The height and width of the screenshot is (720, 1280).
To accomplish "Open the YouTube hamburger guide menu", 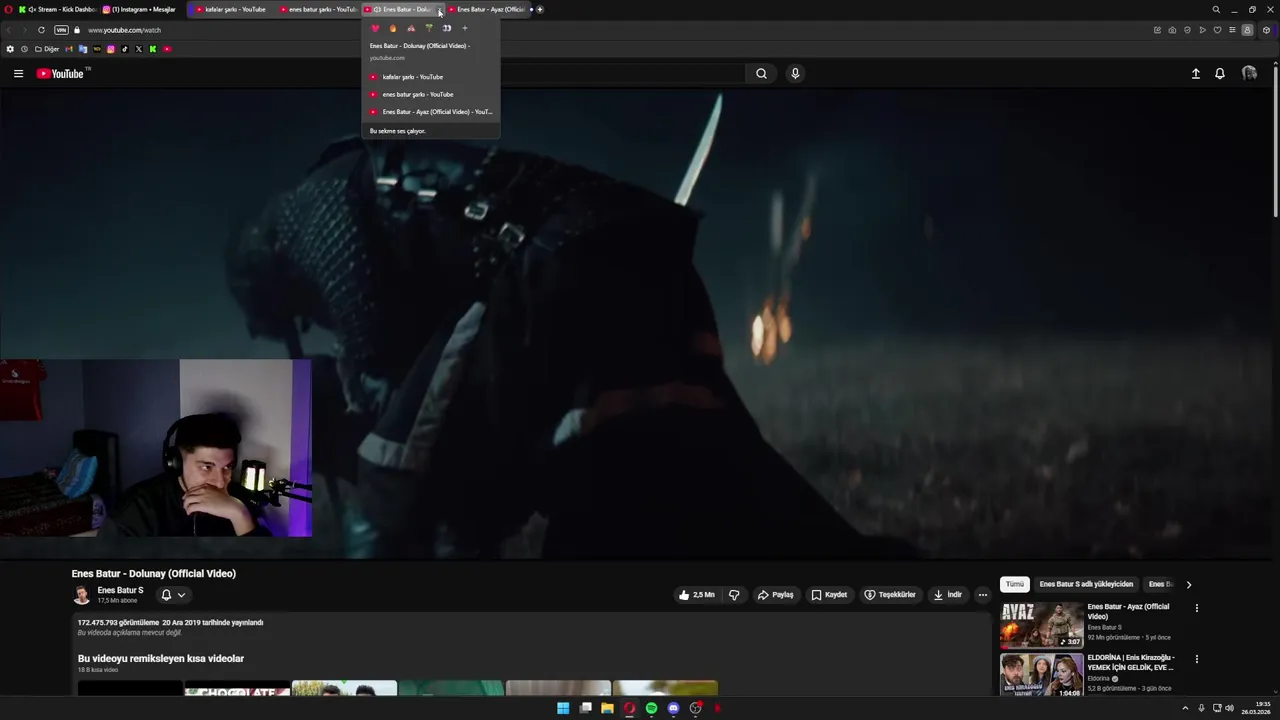I will (18, 73).
